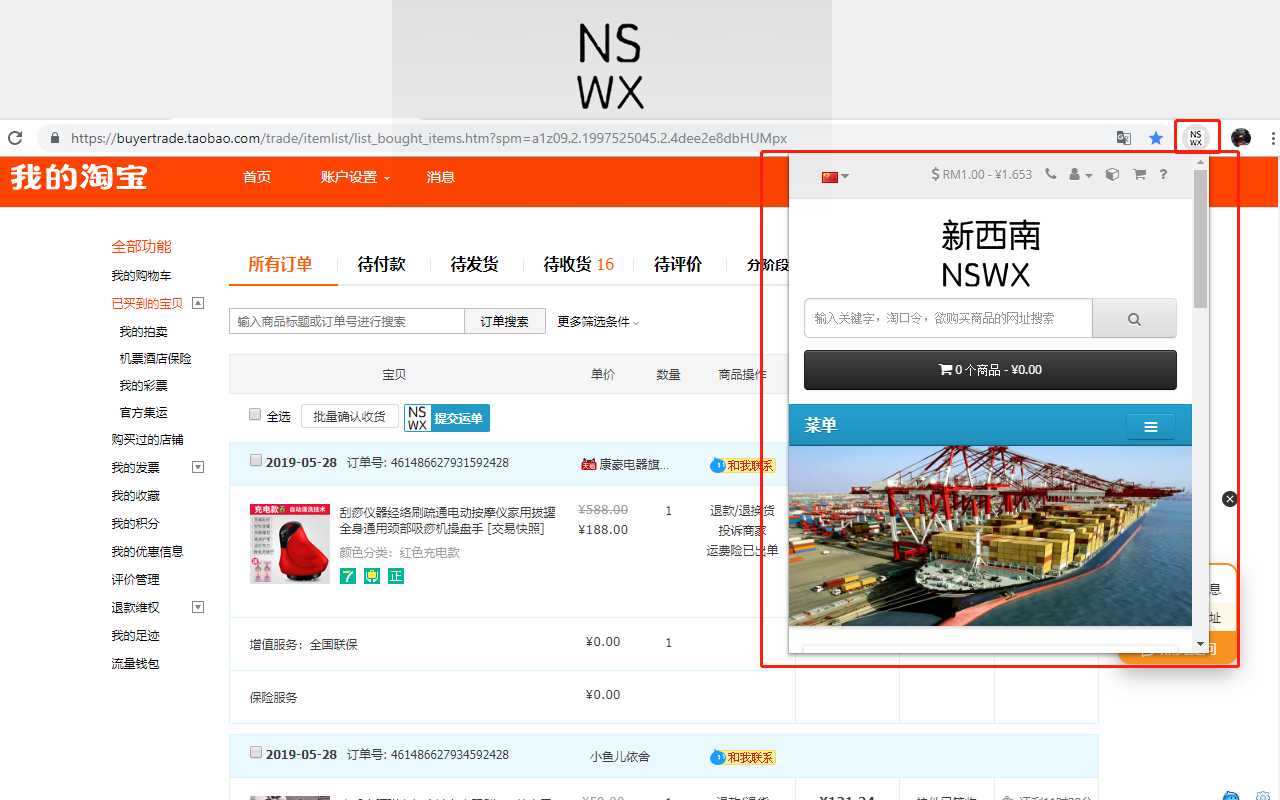1280x800 pixels.
Task: Click the shopping cart icon in the popup header
Action: 1139,174
